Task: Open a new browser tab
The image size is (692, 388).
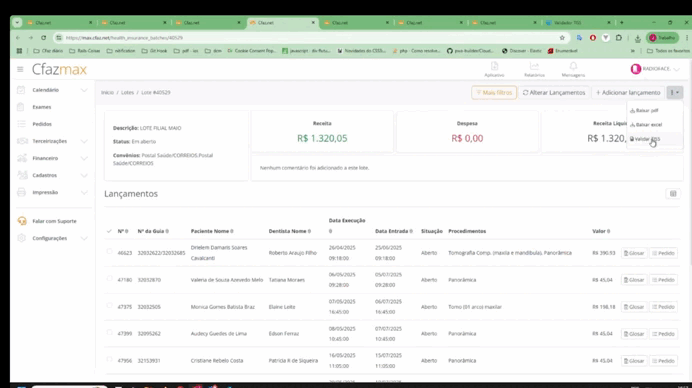Action: click(621, 23)
